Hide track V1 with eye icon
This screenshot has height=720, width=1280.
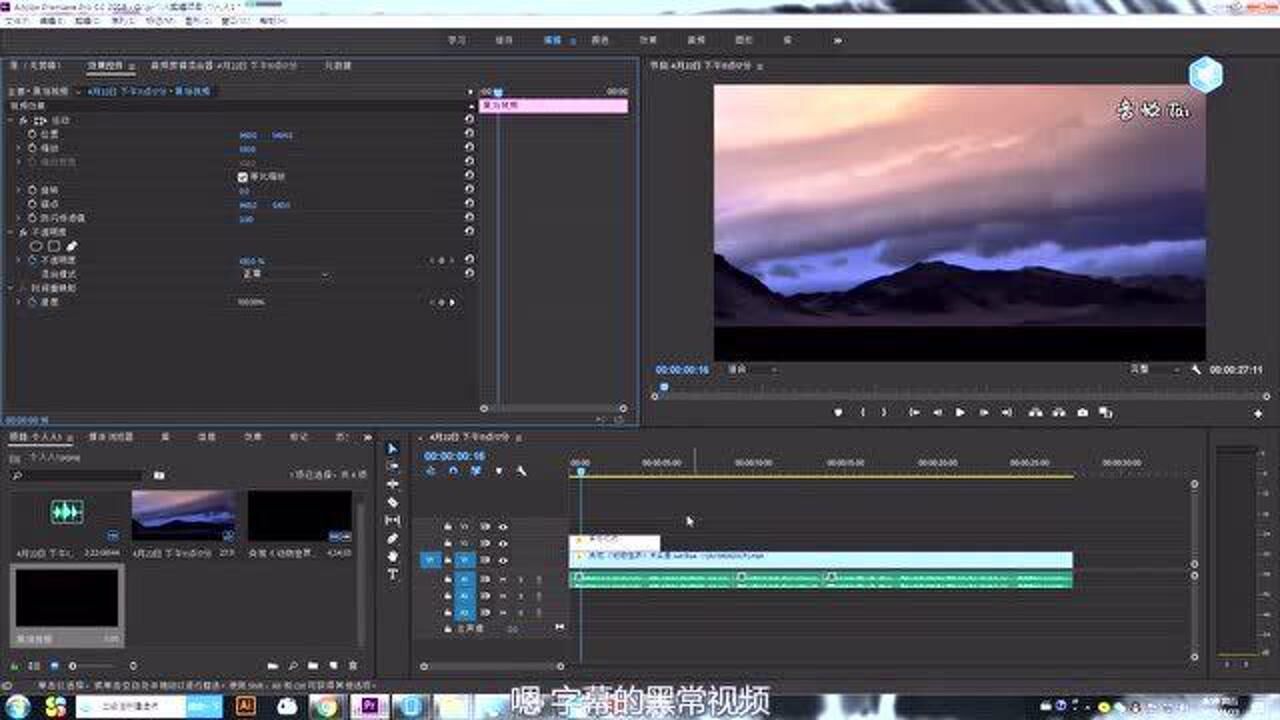click(x=503, y=560)
